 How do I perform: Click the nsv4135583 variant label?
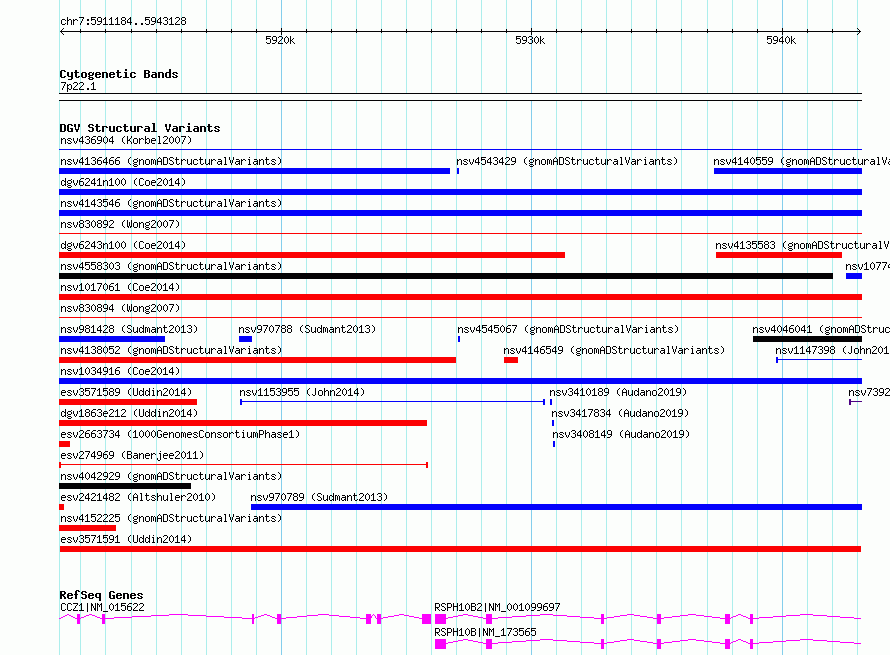pyautogui.click(x=802, y=245)
